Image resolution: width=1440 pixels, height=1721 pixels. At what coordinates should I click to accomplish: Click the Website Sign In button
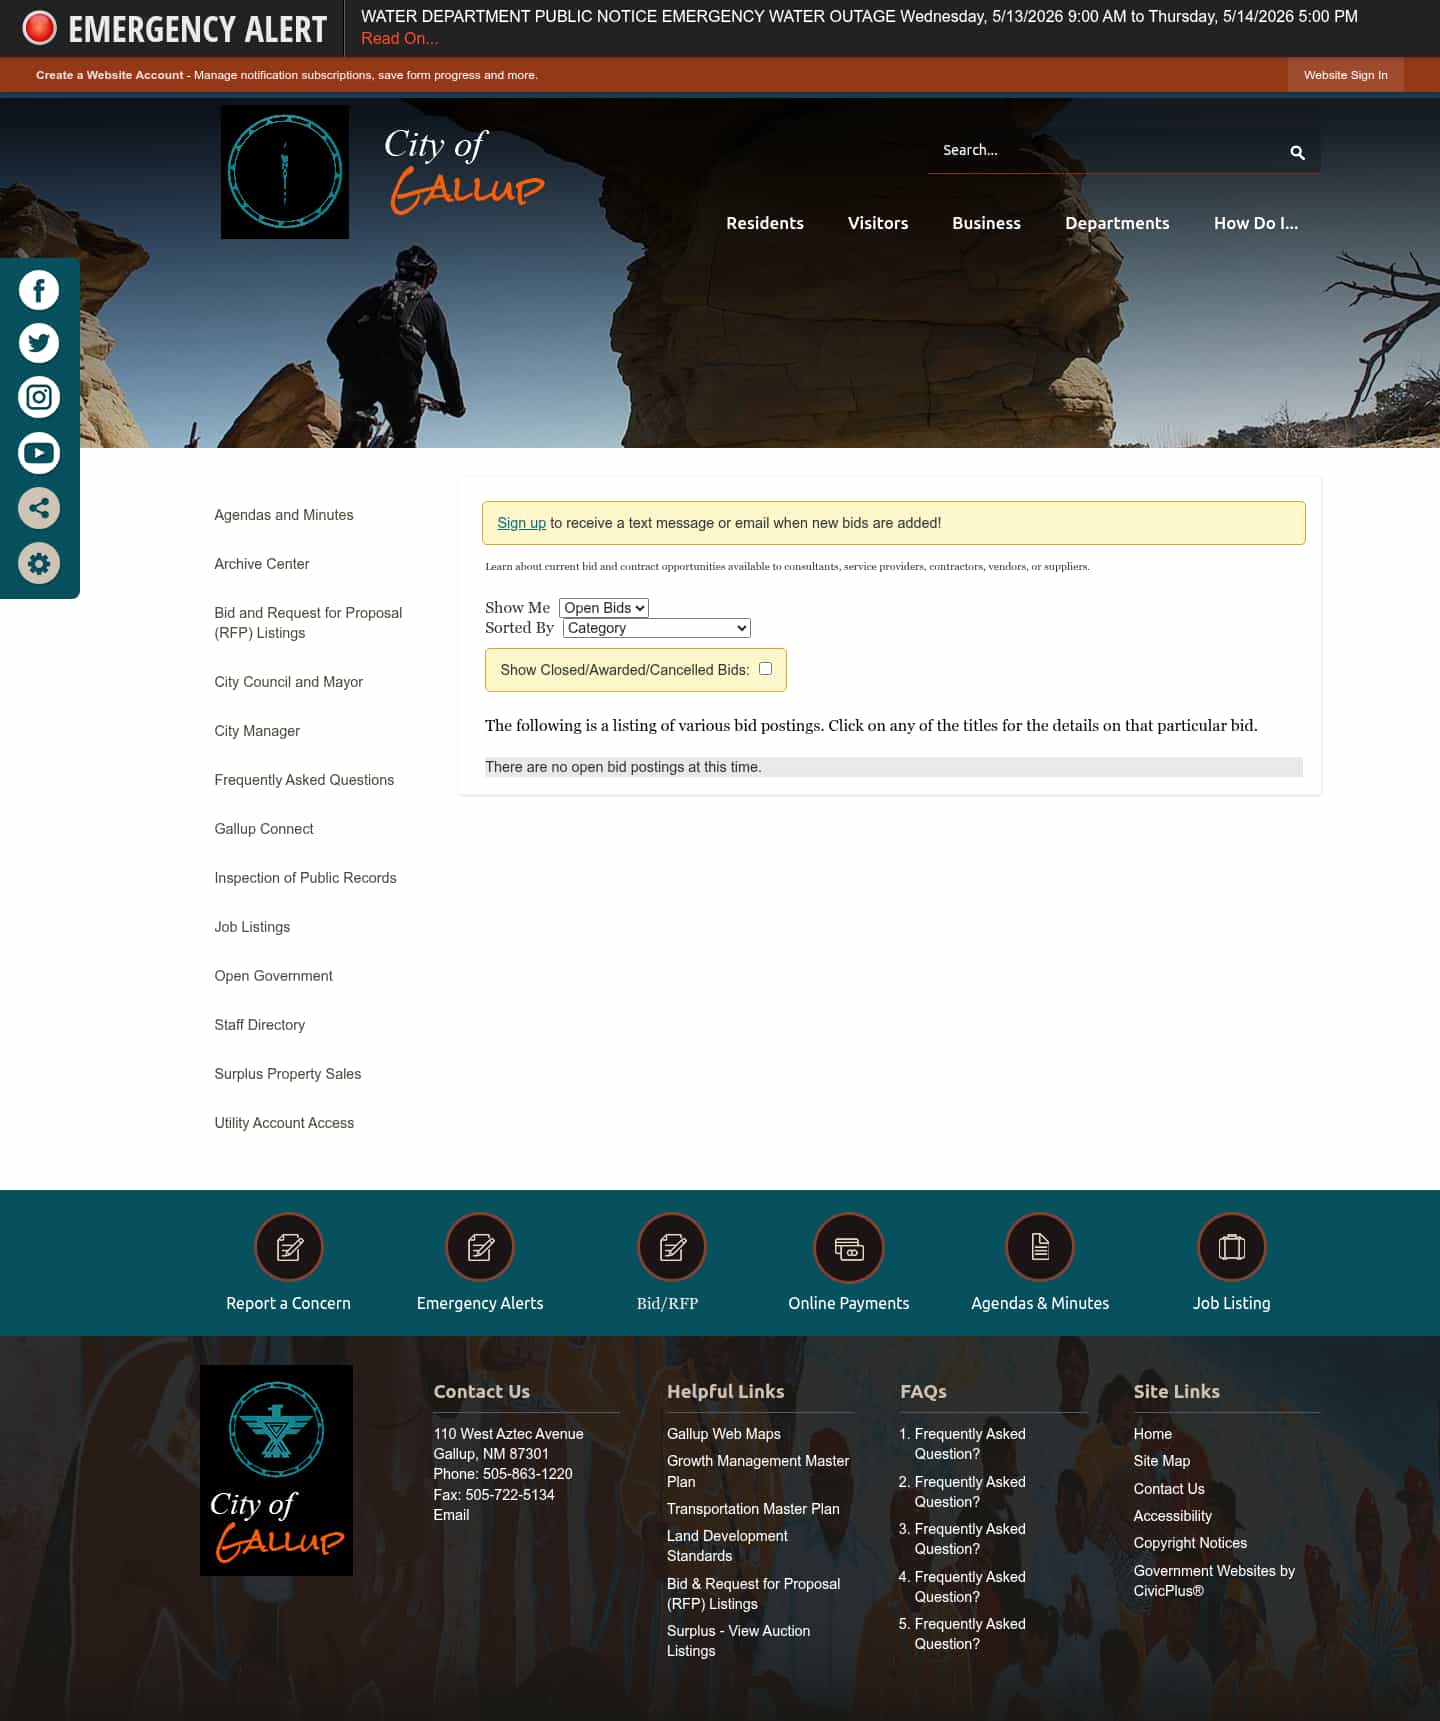(1345, 75)
